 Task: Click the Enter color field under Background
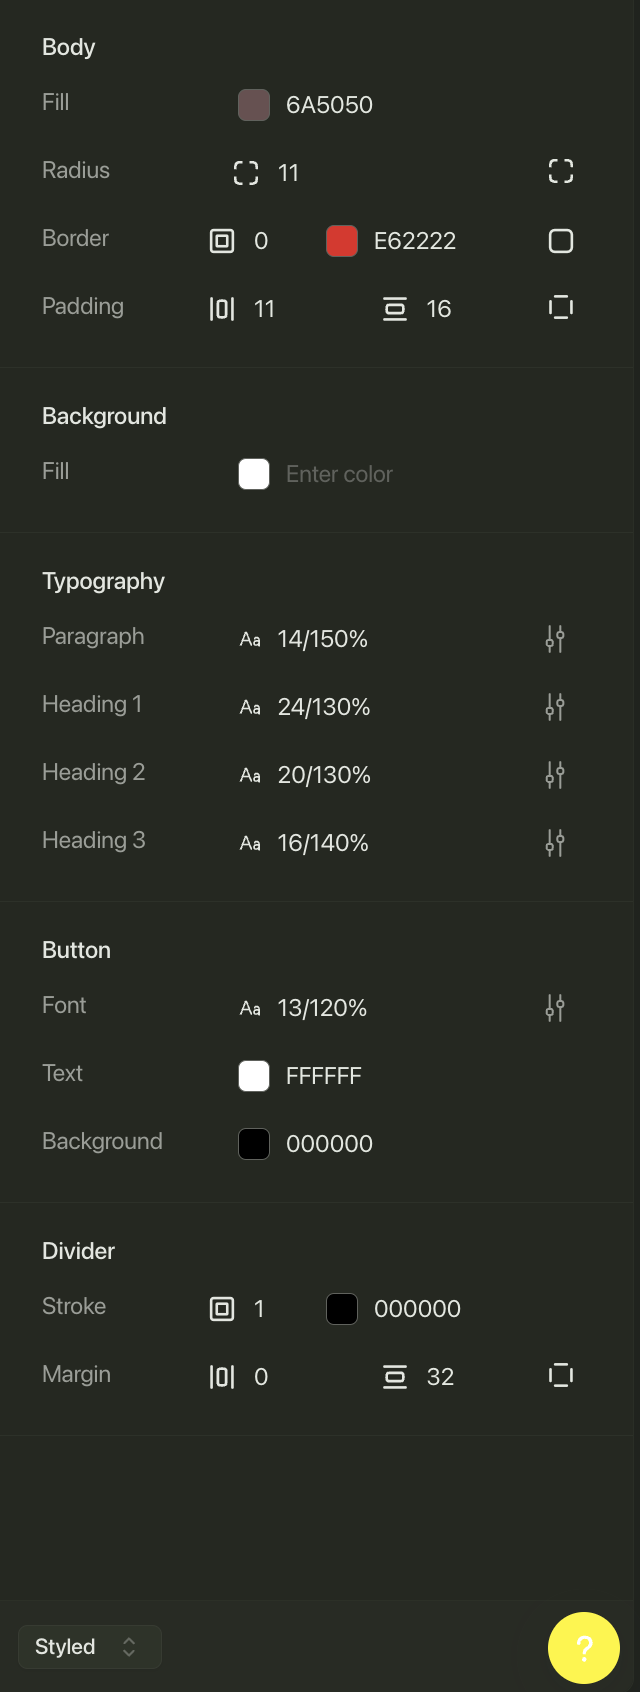[x=340, y=474]
